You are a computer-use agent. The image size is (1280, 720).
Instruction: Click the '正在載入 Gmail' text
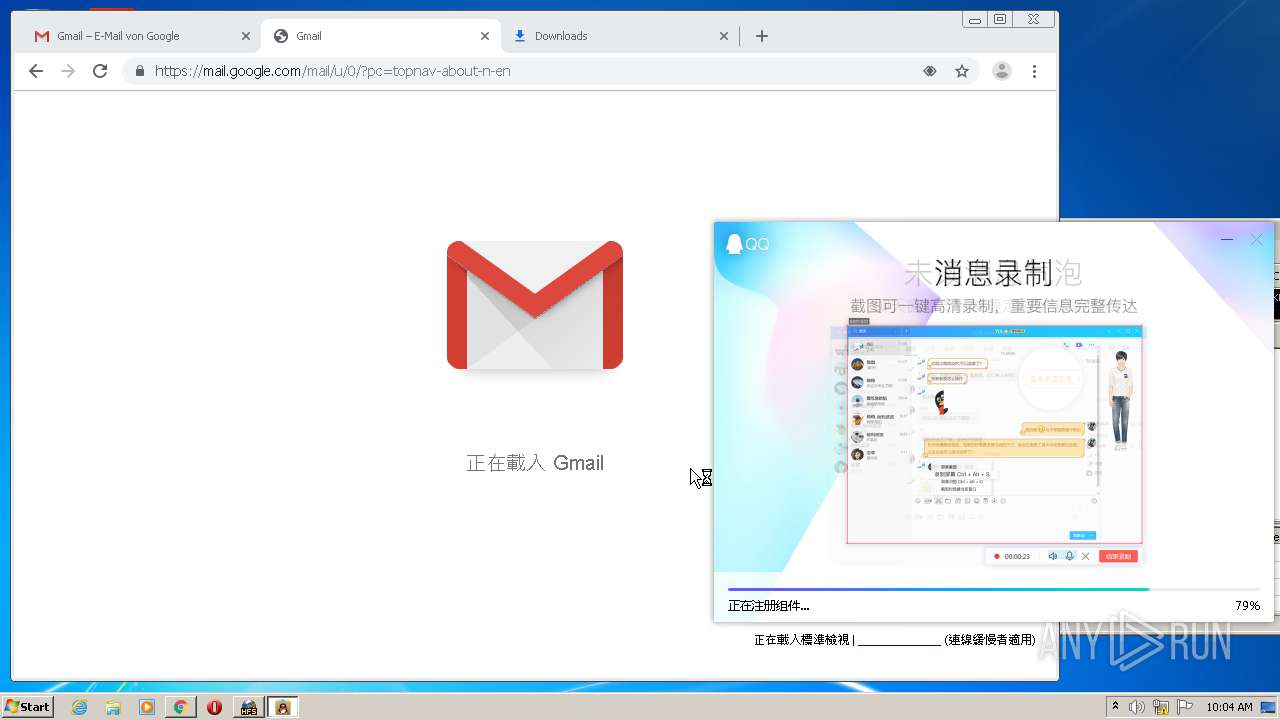pos(535,463)
